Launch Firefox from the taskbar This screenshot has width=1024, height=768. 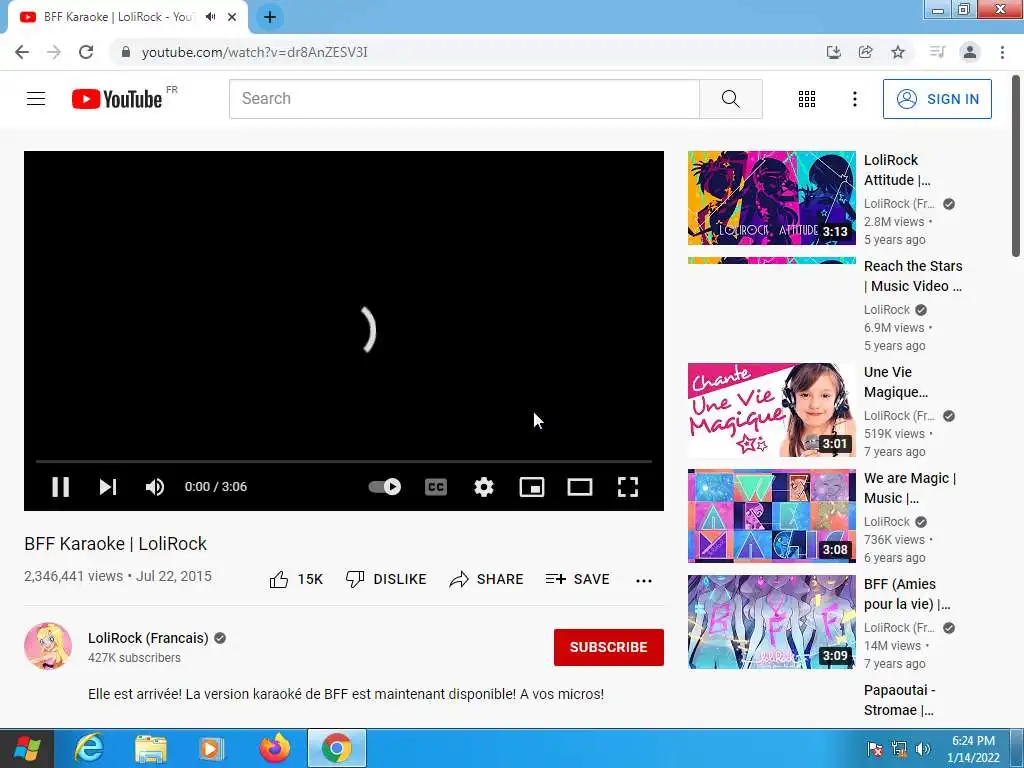[x=274, y=748]
